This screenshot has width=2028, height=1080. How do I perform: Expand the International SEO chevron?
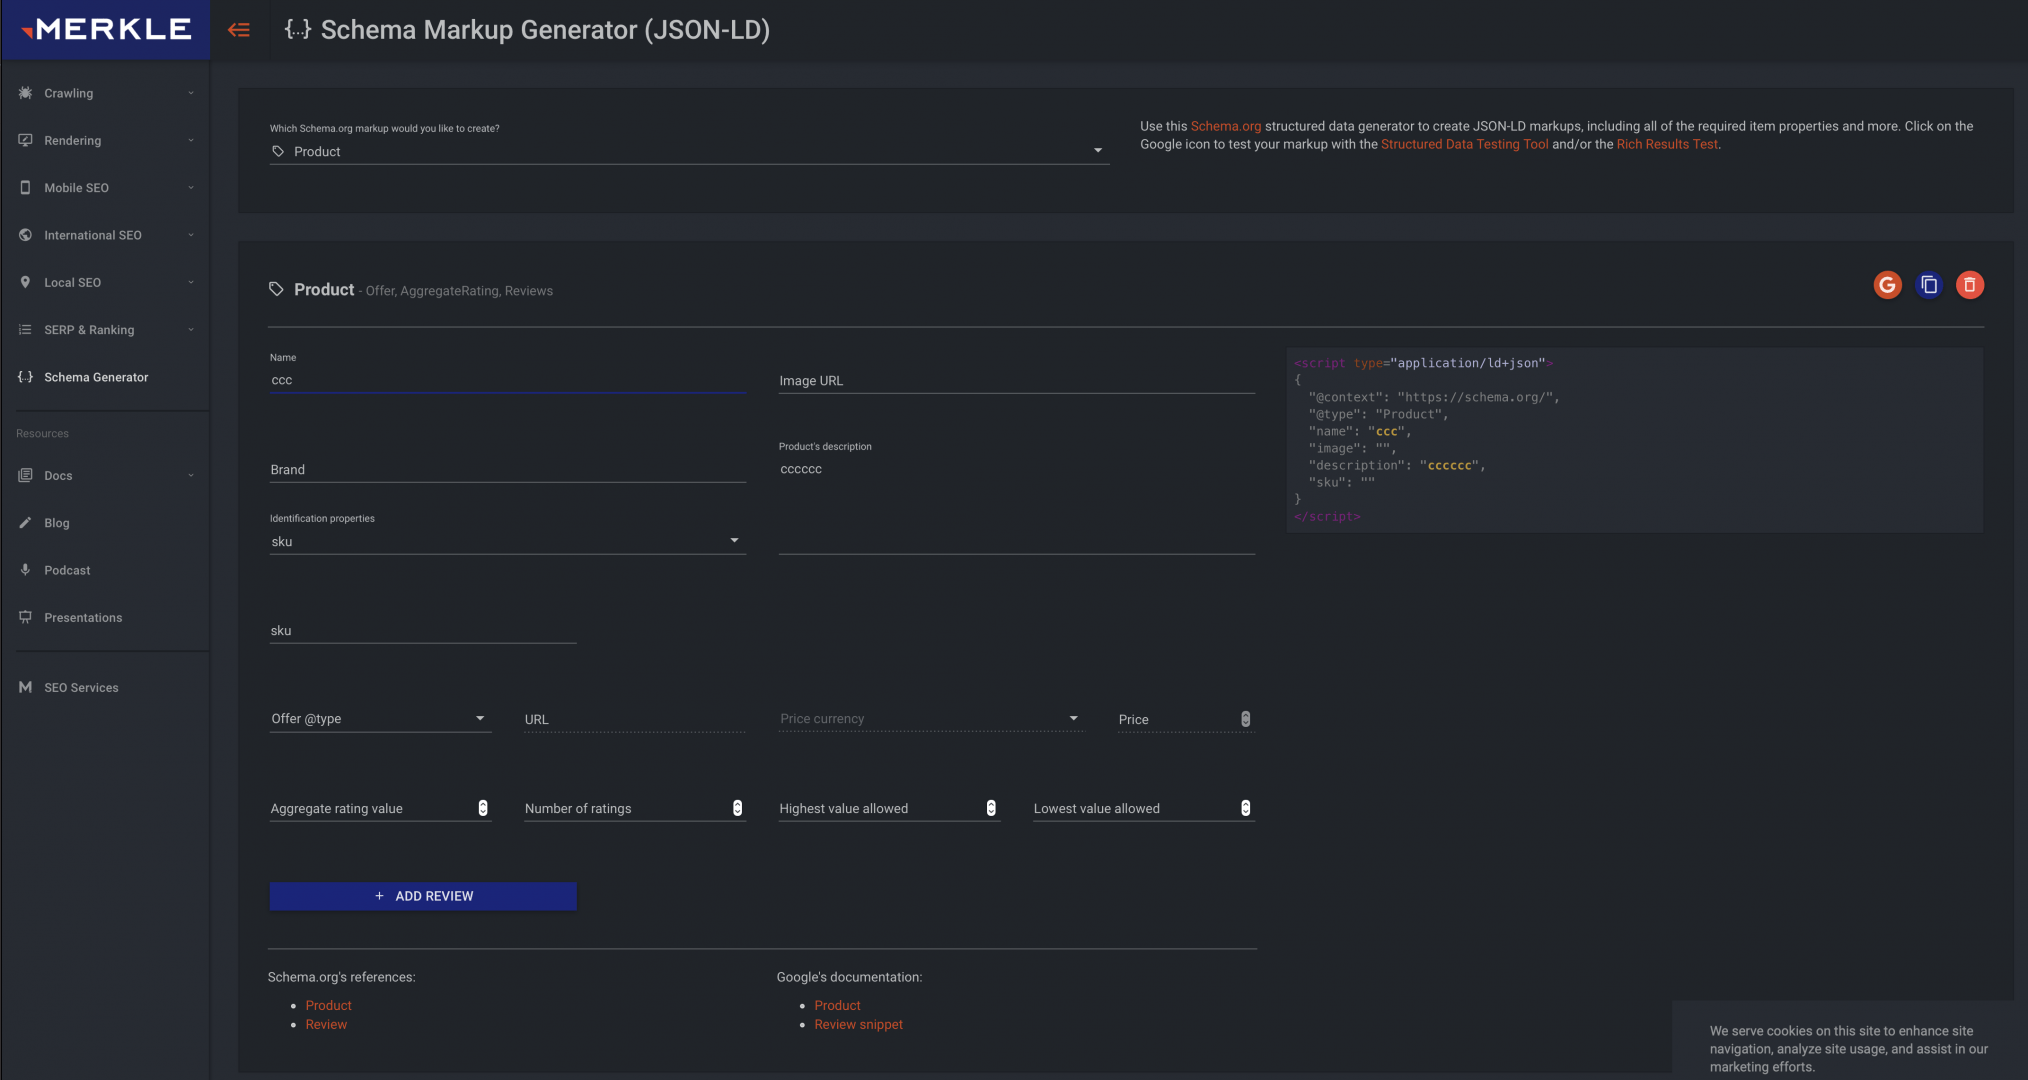pyautogui.click(x=191, y=235)
